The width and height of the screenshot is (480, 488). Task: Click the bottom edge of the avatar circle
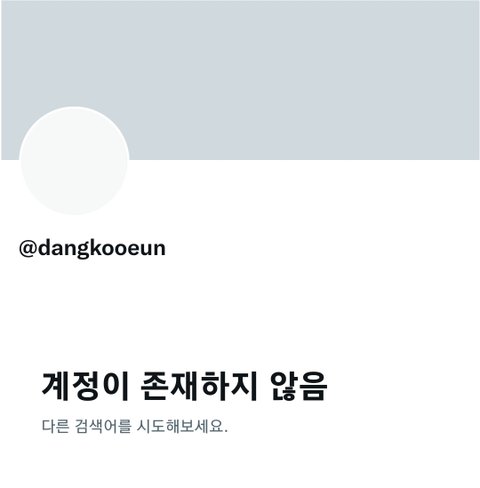[74, 213]
